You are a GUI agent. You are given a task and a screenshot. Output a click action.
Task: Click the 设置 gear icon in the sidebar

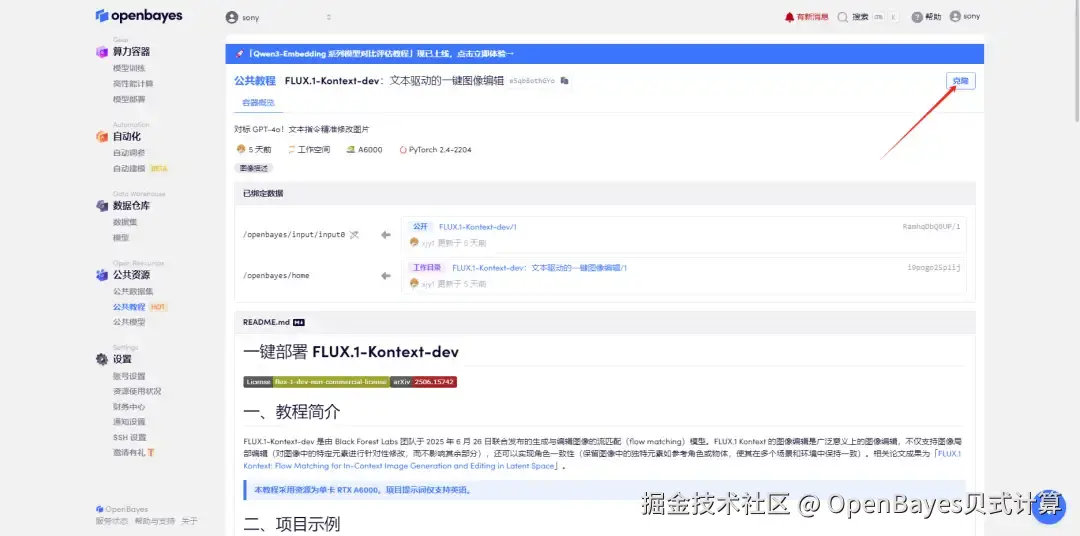[x=102, y=359]
